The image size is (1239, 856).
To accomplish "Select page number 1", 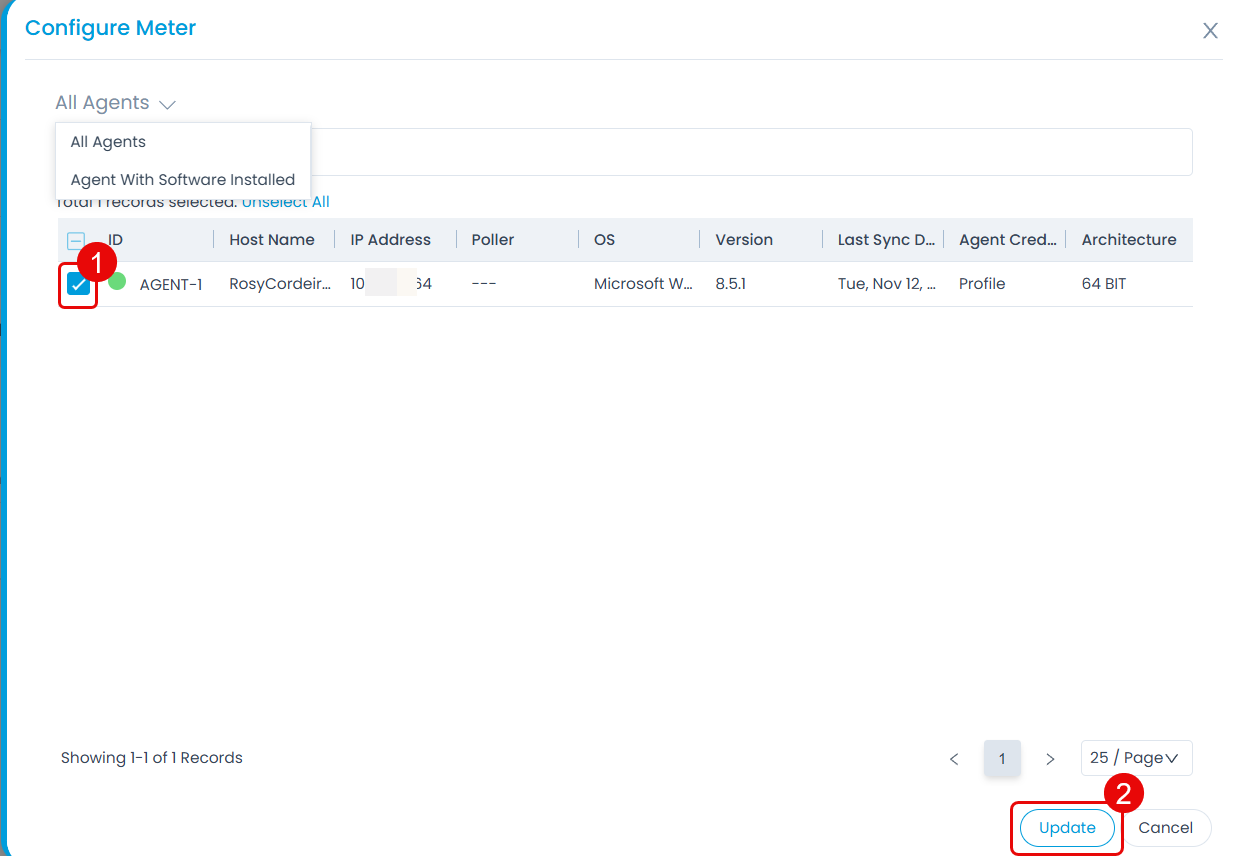I will 1002,759.
